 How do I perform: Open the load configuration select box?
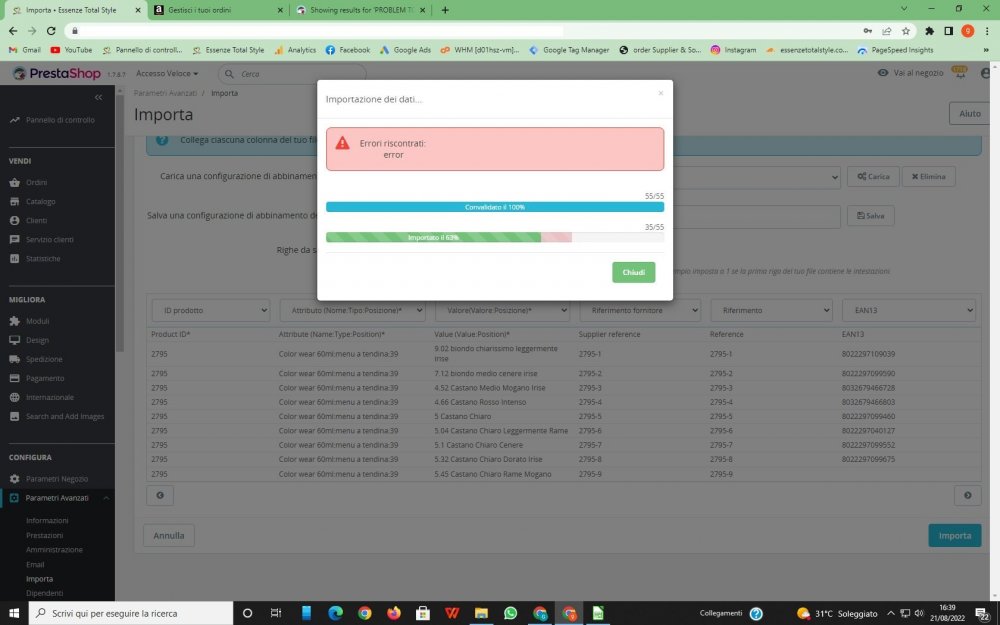[756, 177]
